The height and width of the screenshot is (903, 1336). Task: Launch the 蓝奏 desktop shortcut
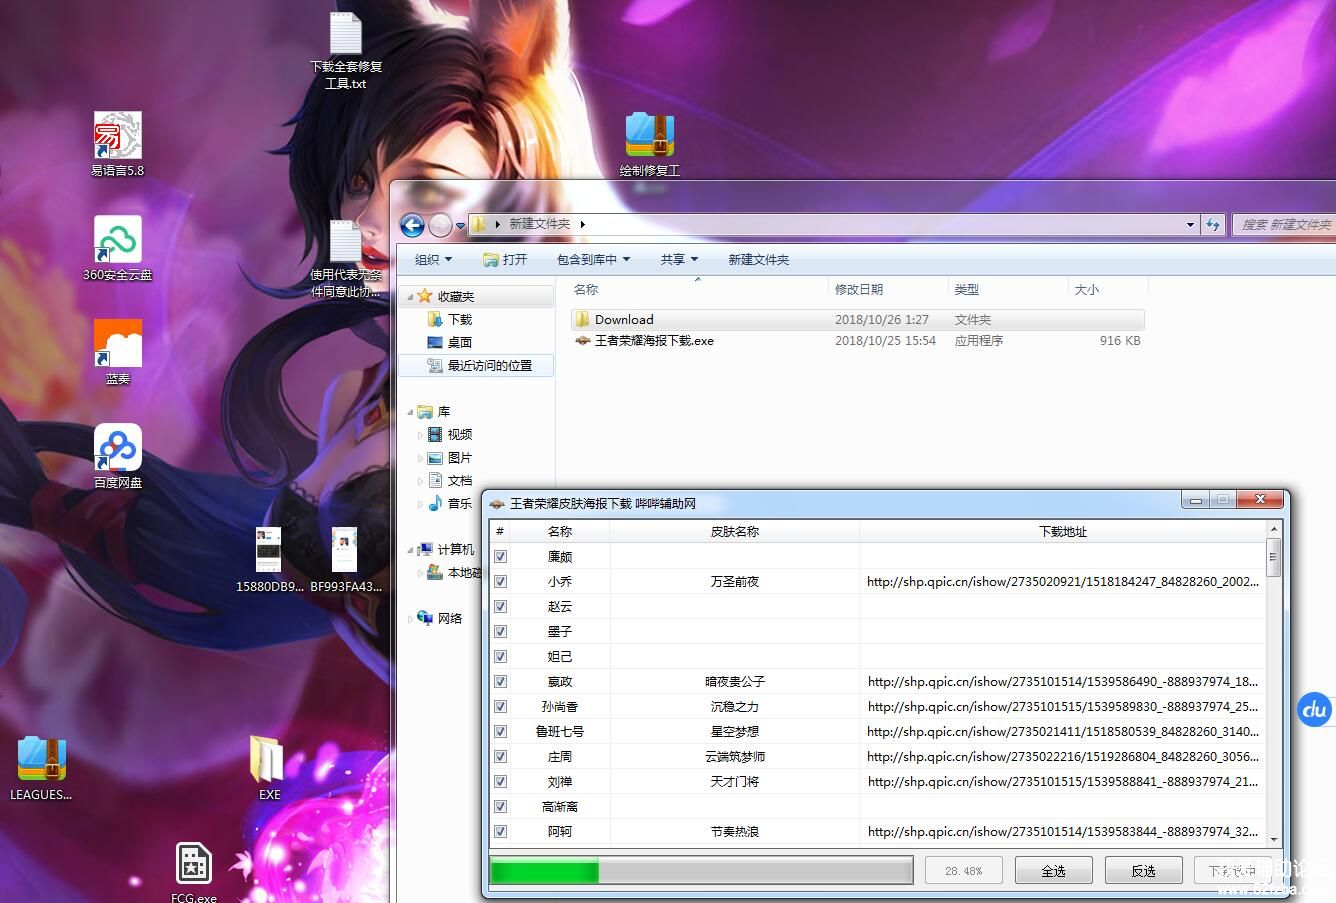[x=117, y=345]
